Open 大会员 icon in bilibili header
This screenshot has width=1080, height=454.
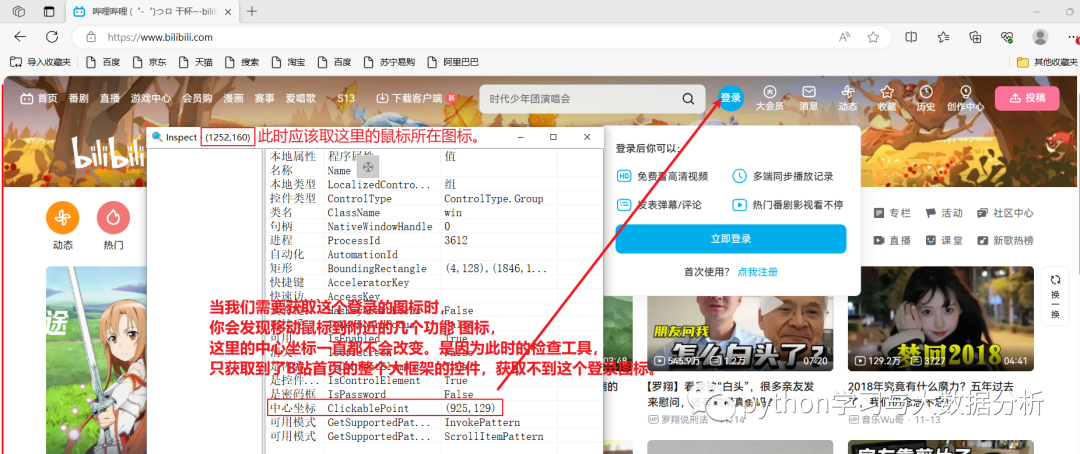(769, 98)
